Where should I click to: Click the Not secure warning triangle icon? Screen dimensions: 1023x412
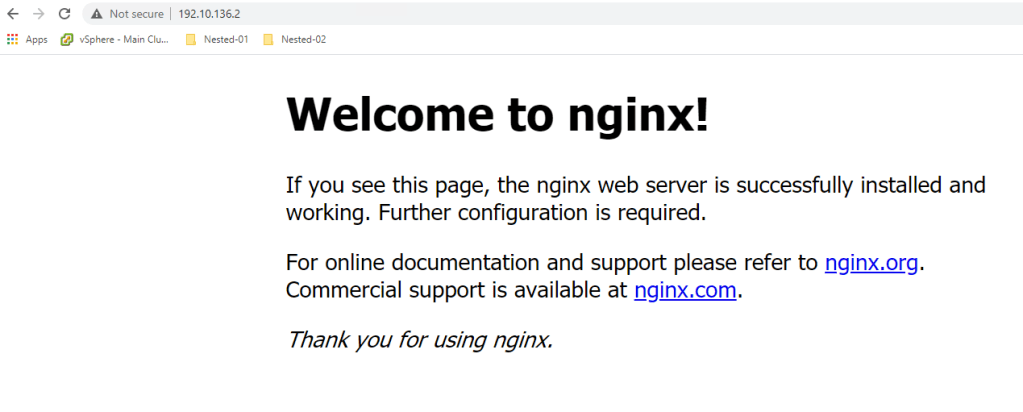tap(96, 14)
